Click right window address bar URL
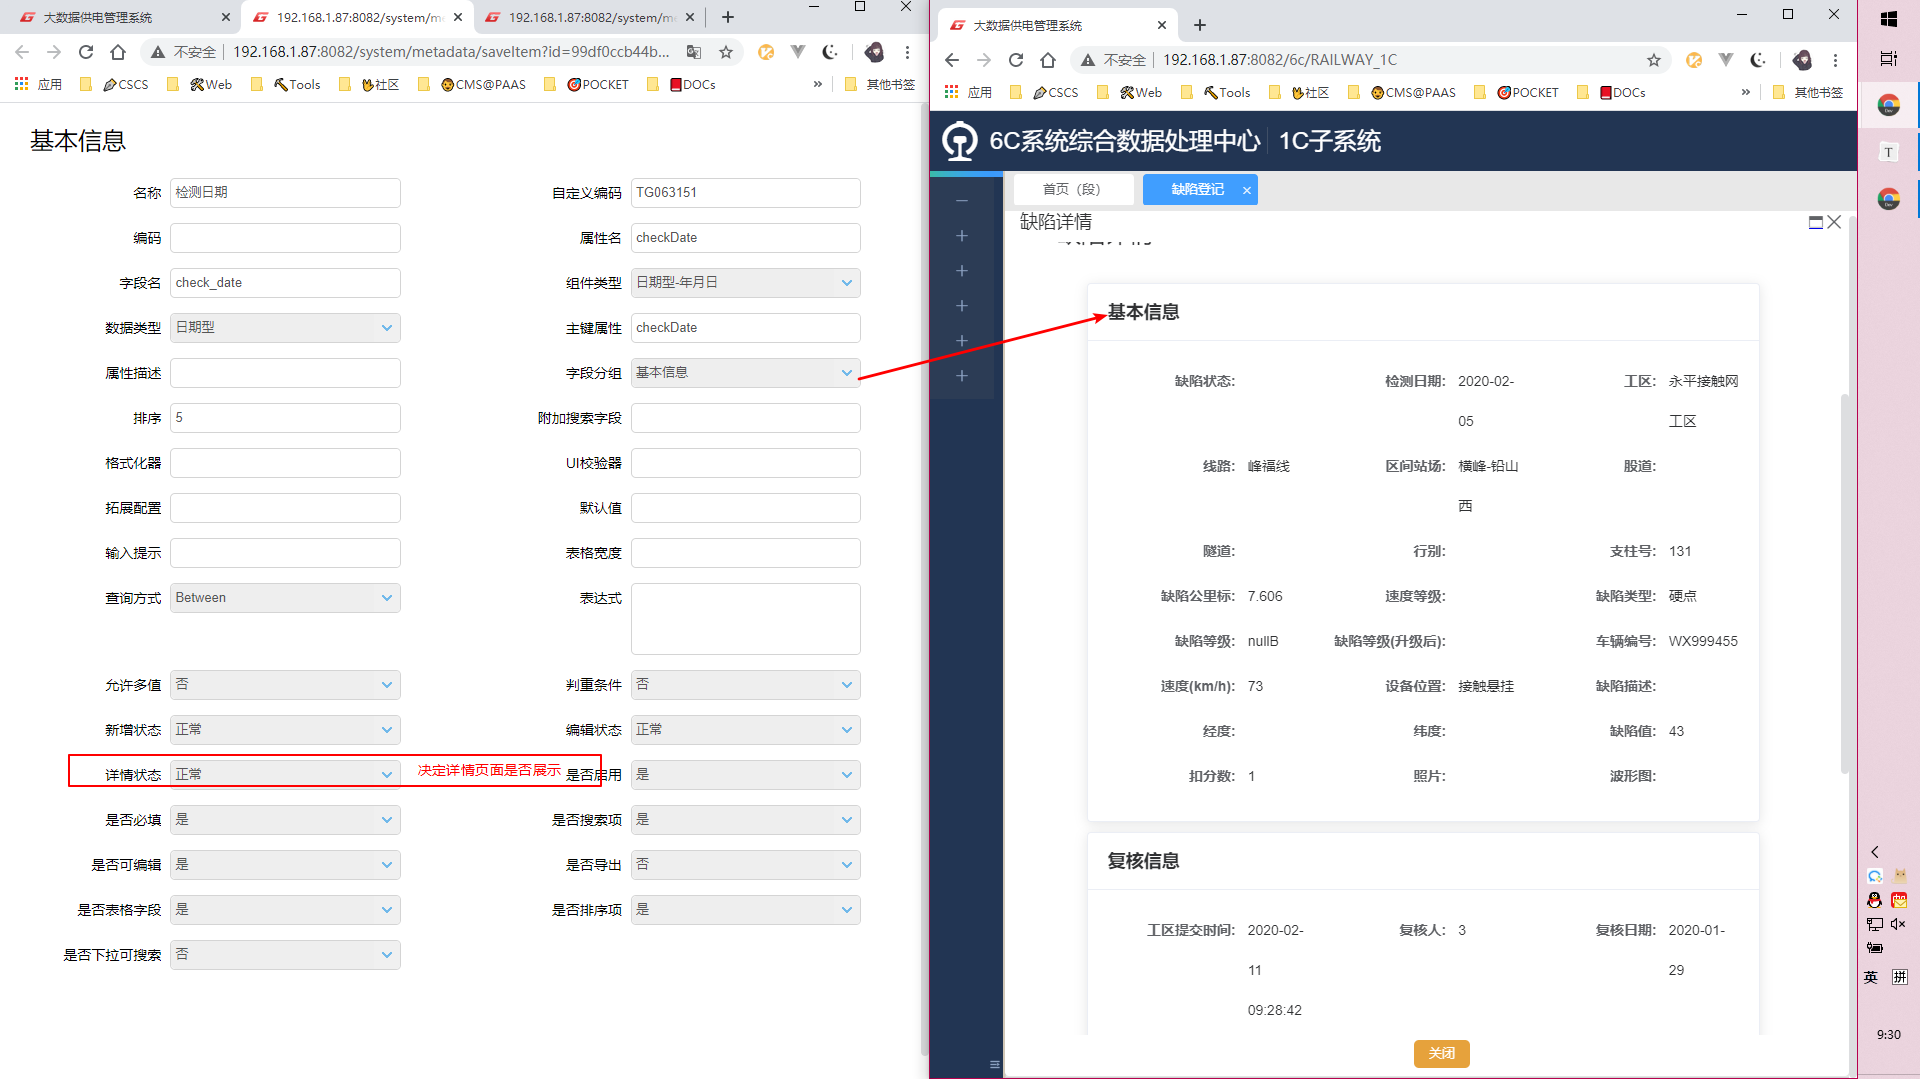 click(1280, 60)
